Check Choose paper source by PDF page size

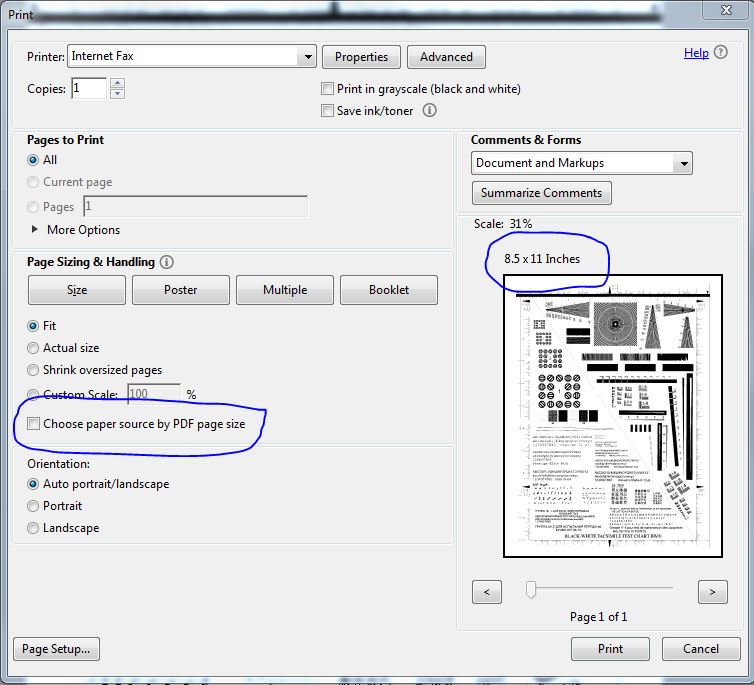34,424
